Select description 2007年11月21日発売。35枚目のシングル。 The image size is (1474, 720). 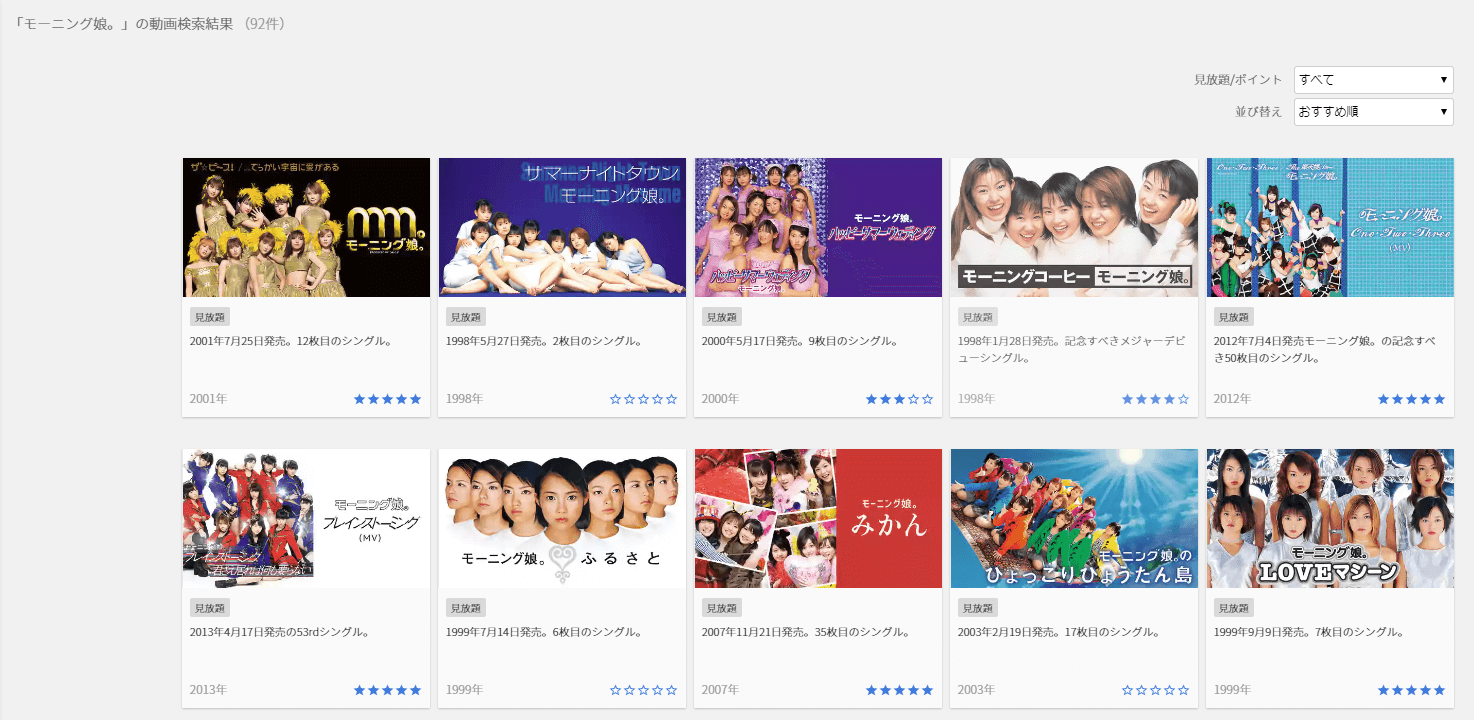pyautogui.click(x=806, y=633)
